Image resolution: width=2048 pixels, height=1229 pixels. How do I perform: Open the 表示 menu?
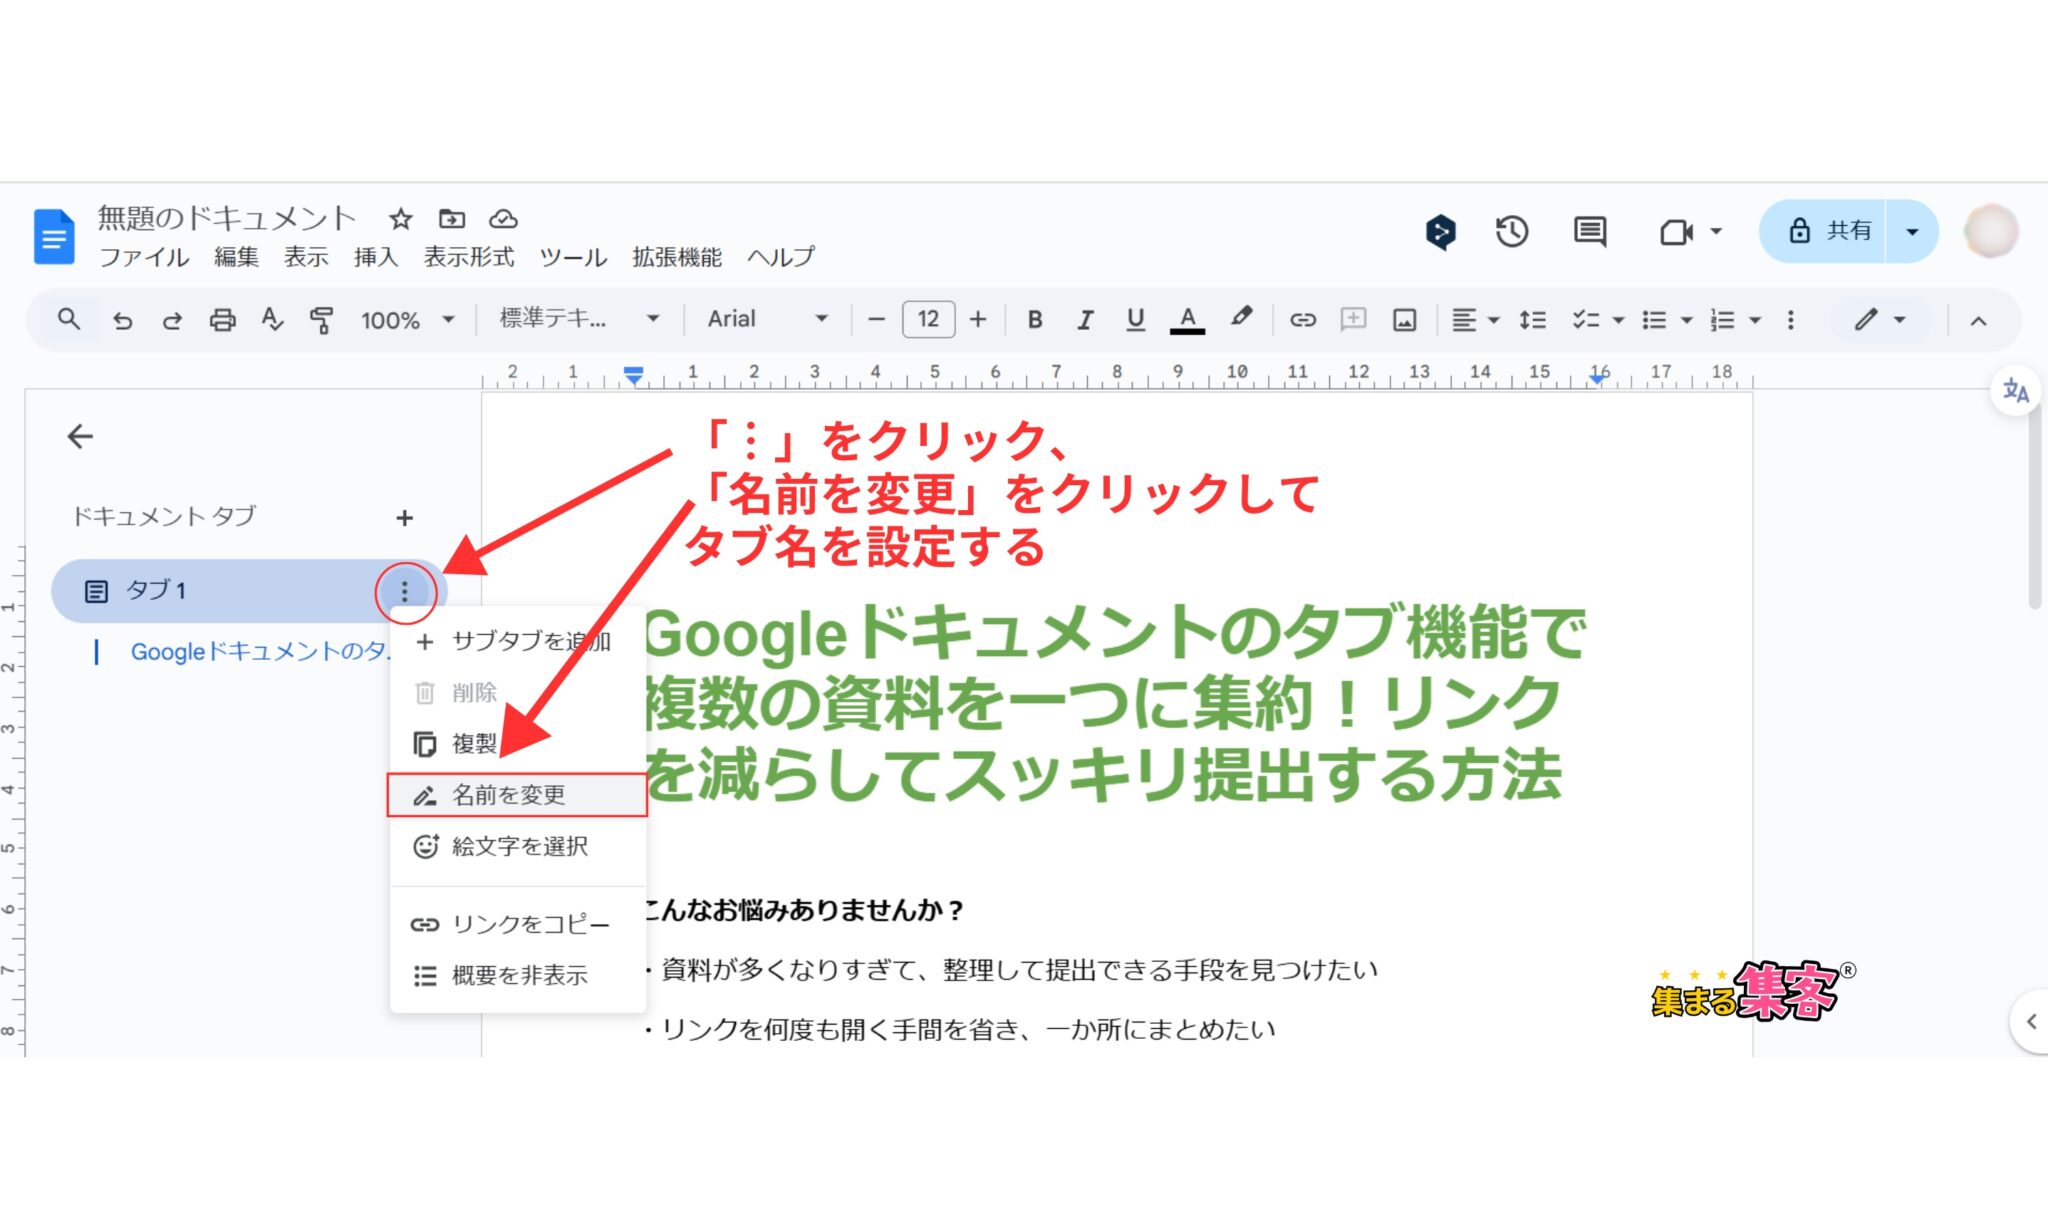click(306, 257)
